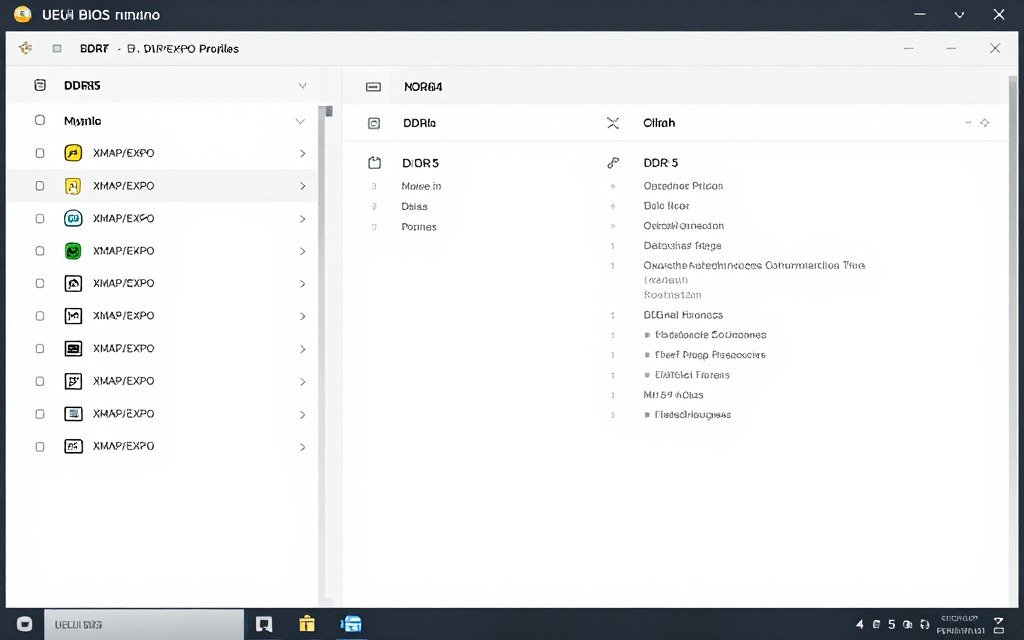Collapse the DDRIS section chevron
This screenshot has width=1024, height=640.
click(x=302, y=86)
